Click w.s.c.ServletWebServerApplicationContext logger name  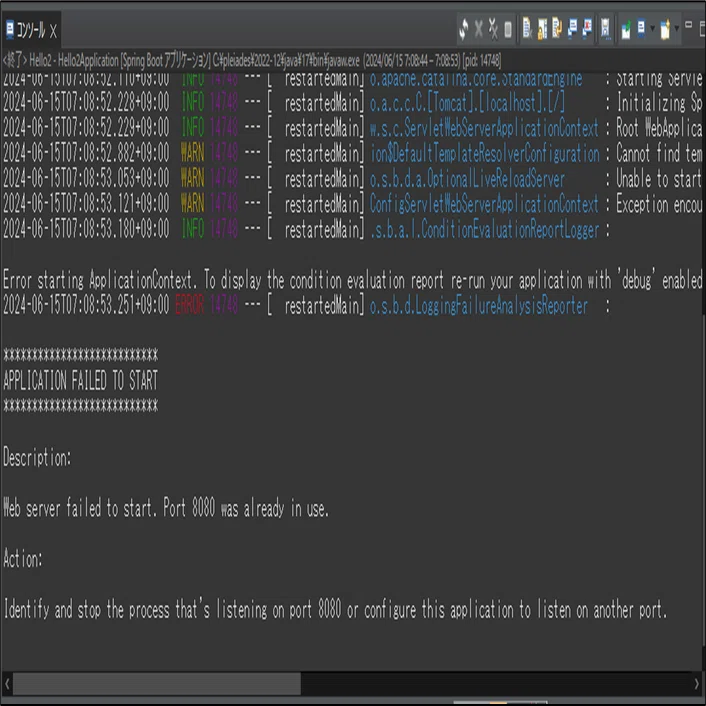[x=484, y=129]
